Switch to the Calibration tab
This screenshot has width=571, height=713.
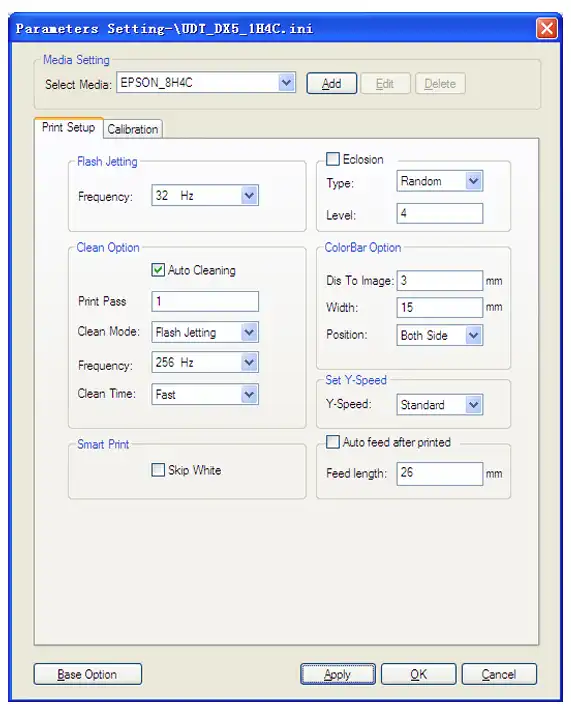pos(133,129)
